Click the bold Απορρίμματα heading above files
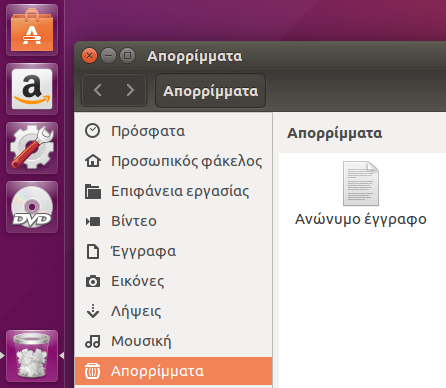Screen dimensions: 446x388 tap(334, 133)
